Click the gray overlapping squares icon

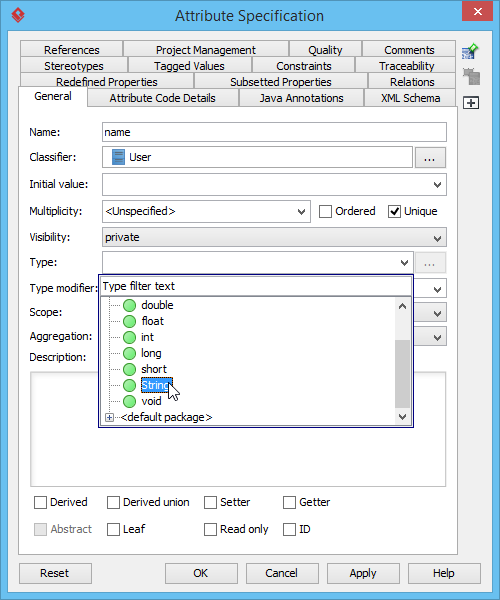click(471, 77)
